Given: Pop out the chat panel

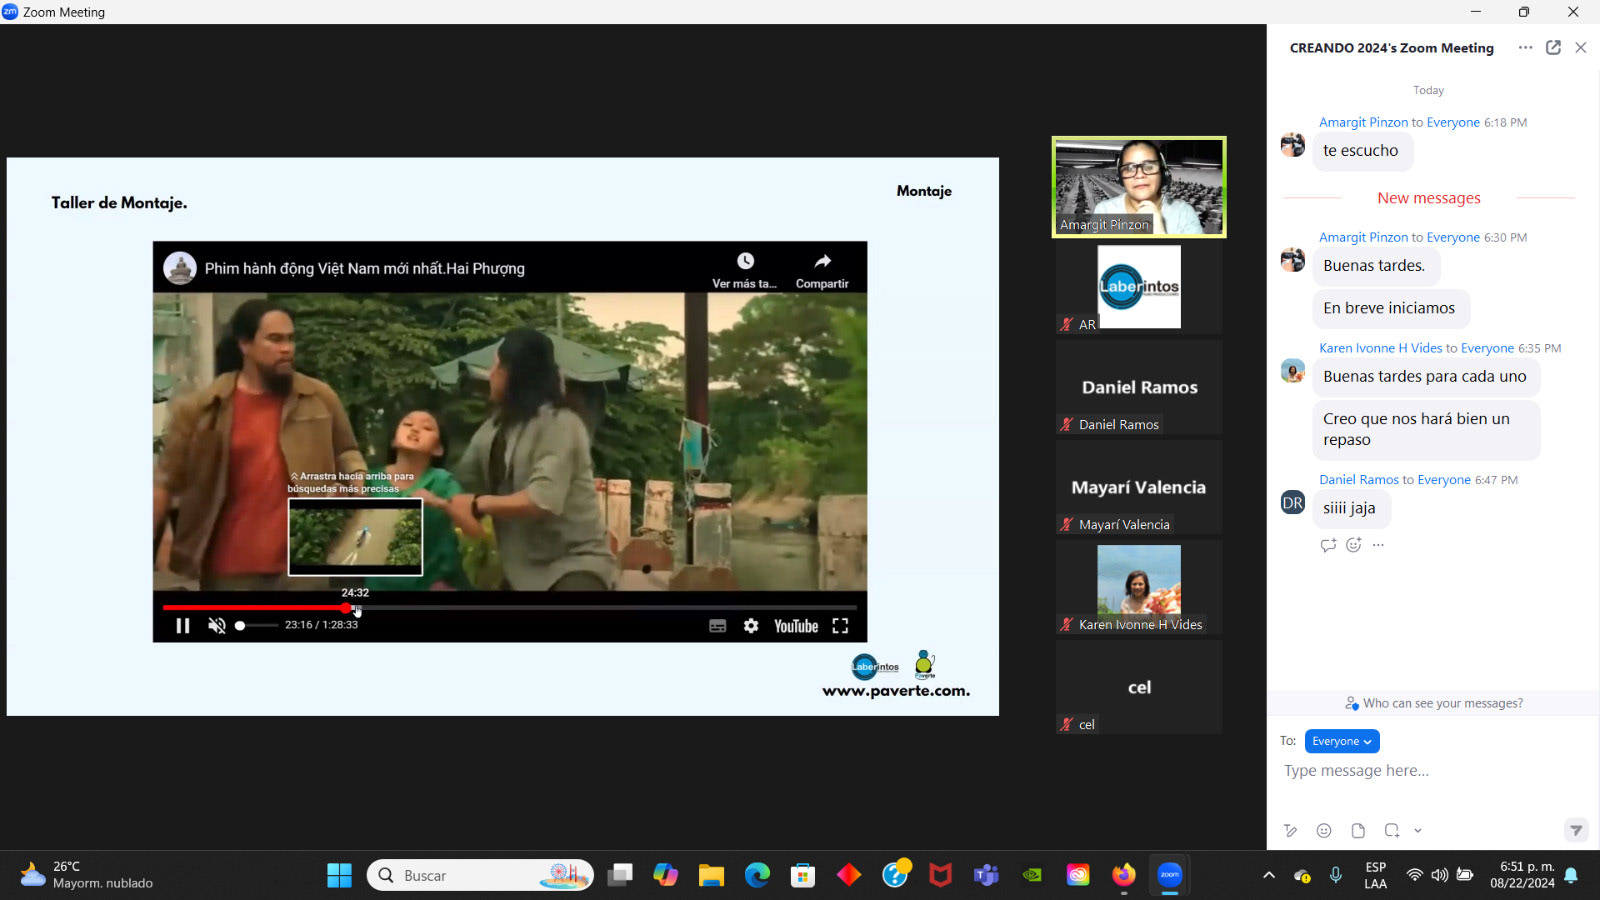Looking at the screenshot, I should 1553,48.
